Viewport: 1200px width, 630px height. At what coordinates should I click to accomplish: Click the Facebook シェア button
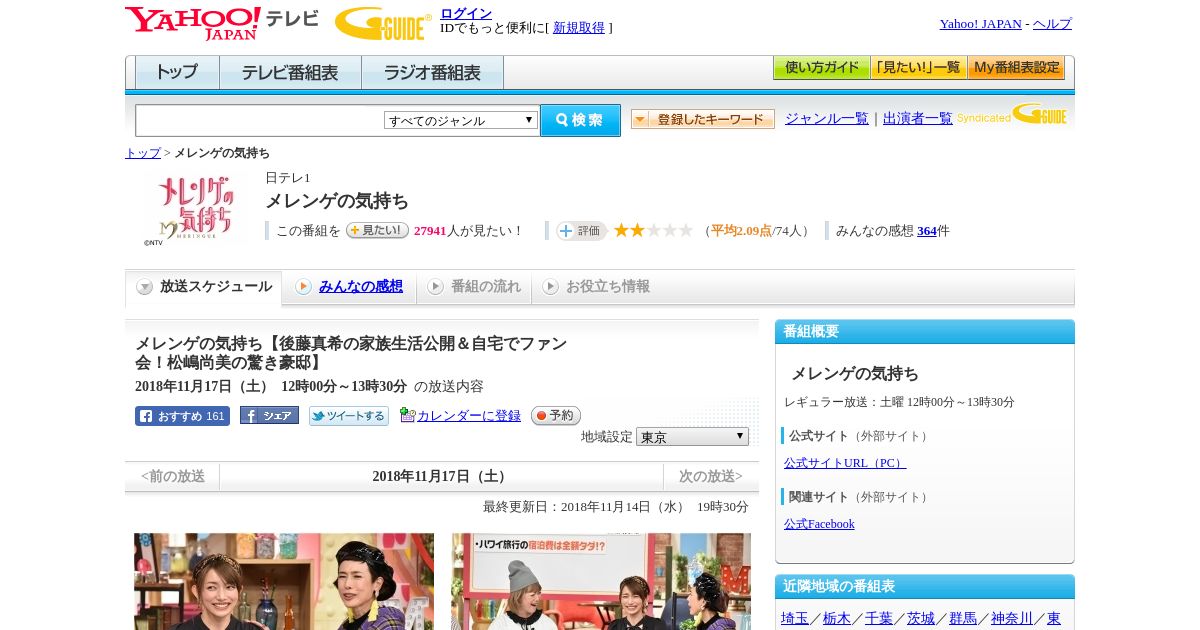[x=269, y=416]
